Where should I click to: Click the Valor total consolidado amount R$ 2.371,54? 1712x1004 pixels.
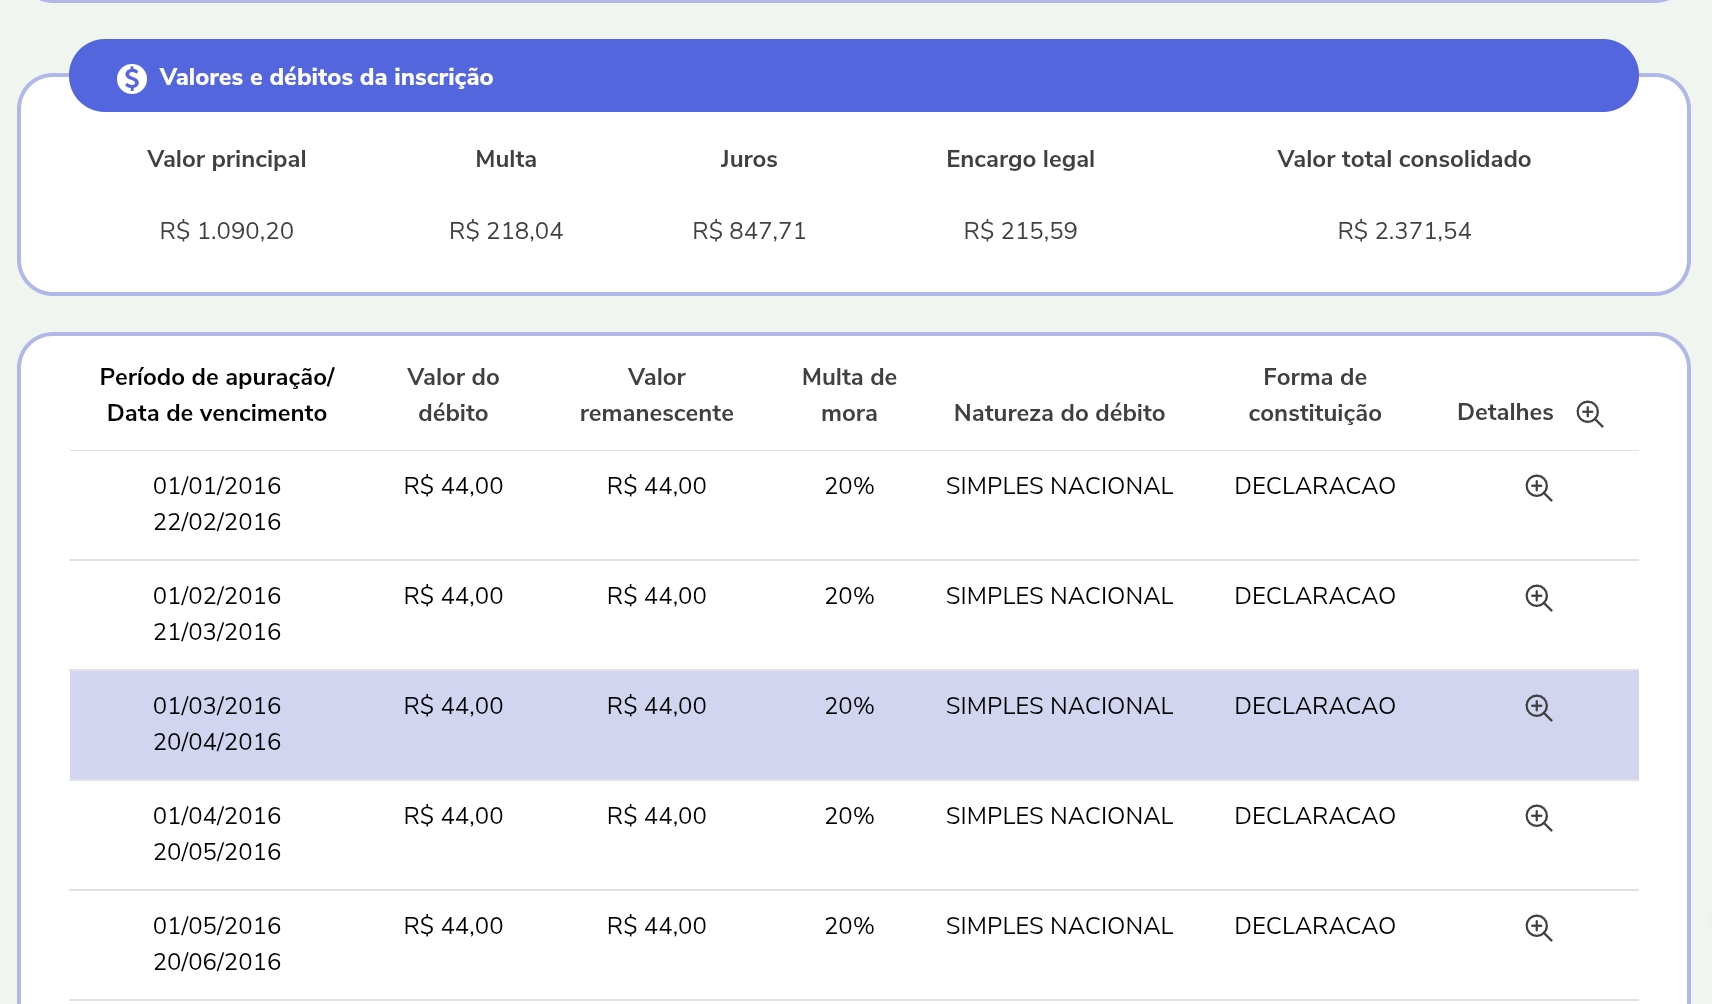pyautogui.click(x=1404, y=231)
